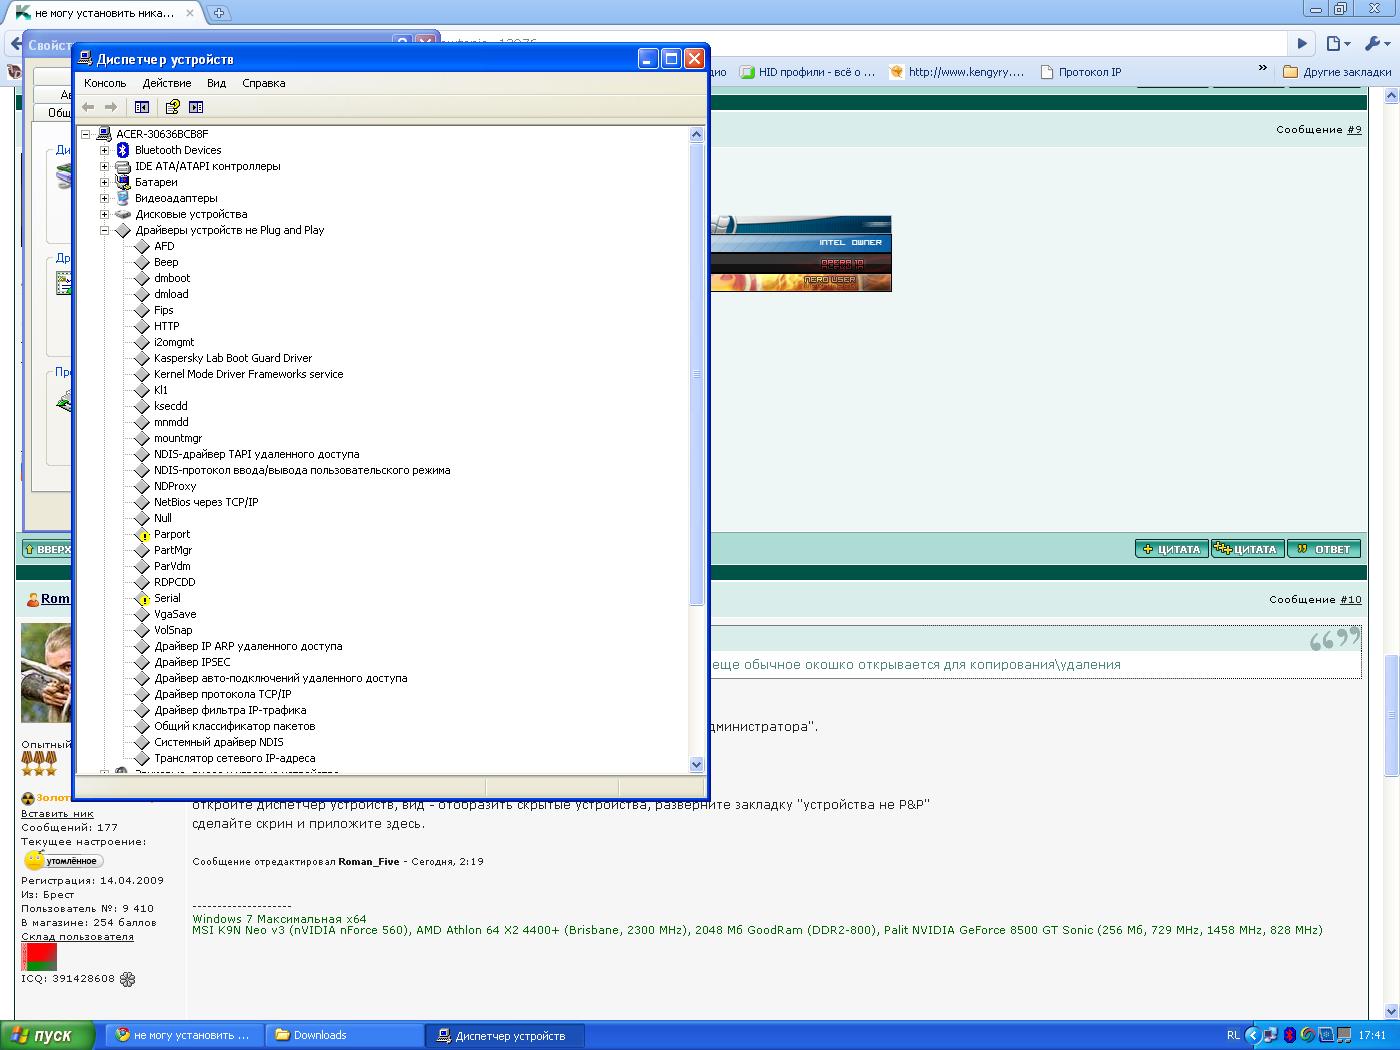Expand the Bluetooth Devices node
The height and width of the screenshot is (1050, 1400).
coord(104,151)
